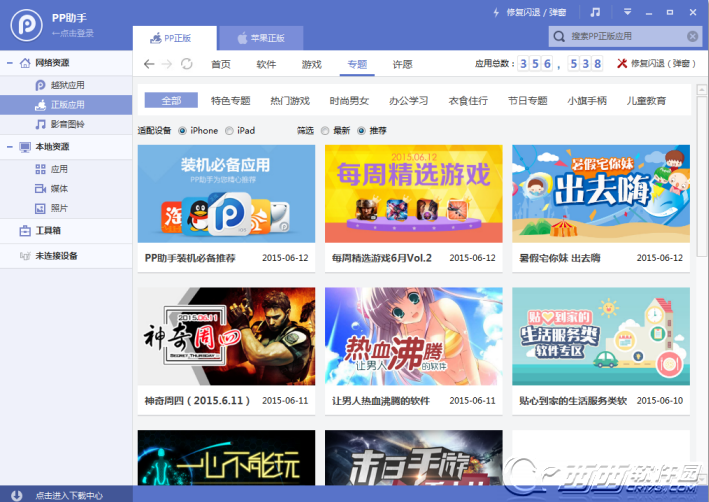Select 影音图铃 in the sidebar

tap(66, 124)
